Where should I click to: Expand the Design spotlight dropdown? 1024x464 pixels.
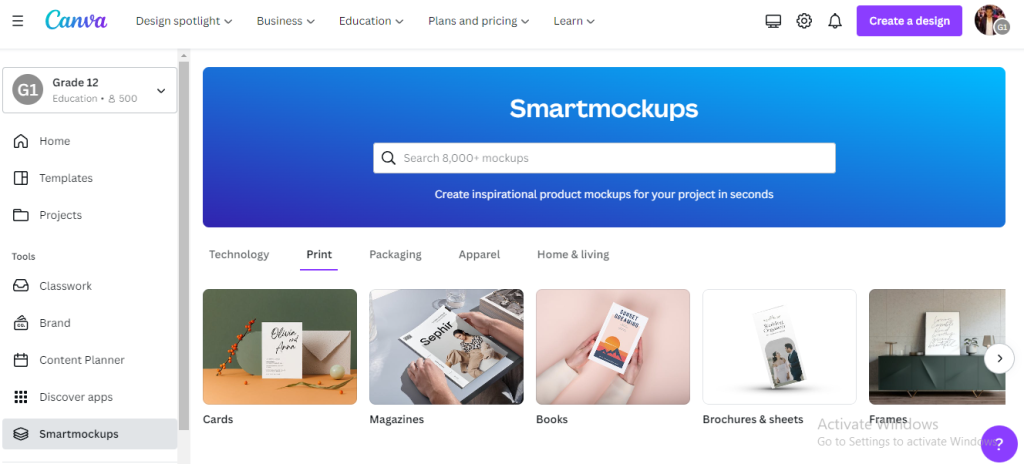tap(184, 21)
